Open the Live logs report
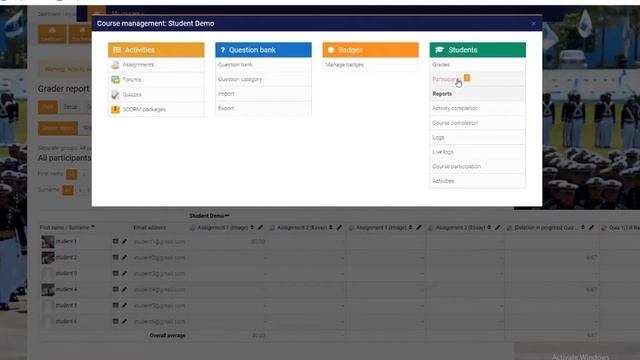The height and width of the screenshot is (360, 640). tap(442, 152)
